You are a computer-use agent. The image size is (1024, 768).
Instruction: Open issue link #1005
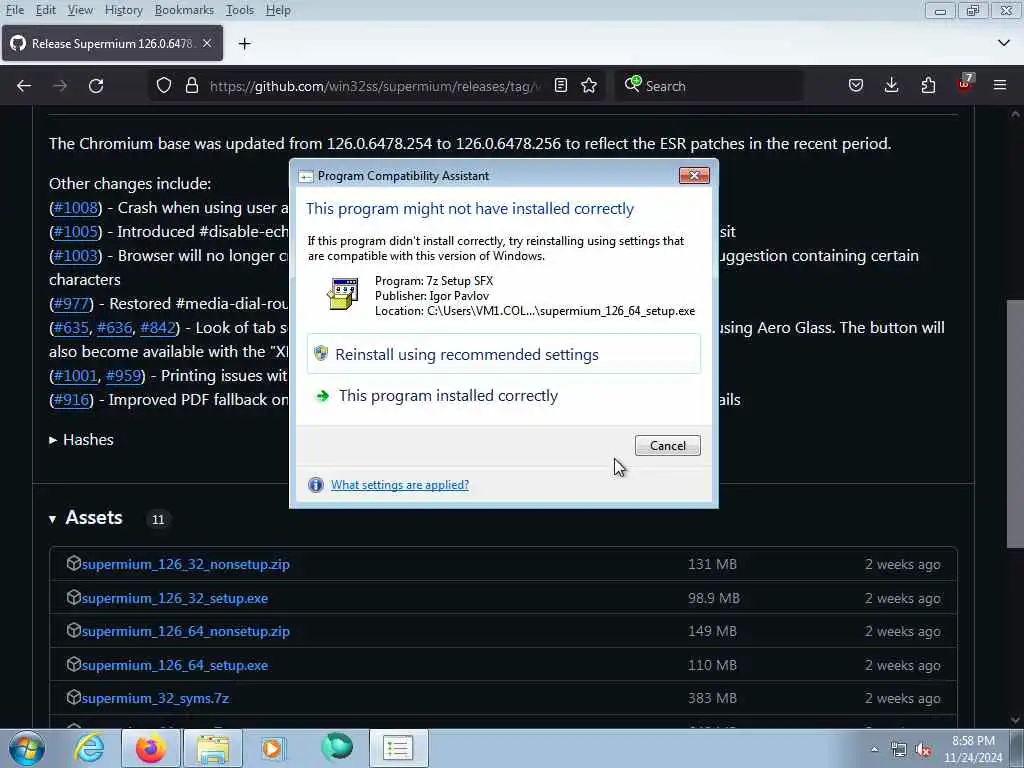click(x=76, y=232)
